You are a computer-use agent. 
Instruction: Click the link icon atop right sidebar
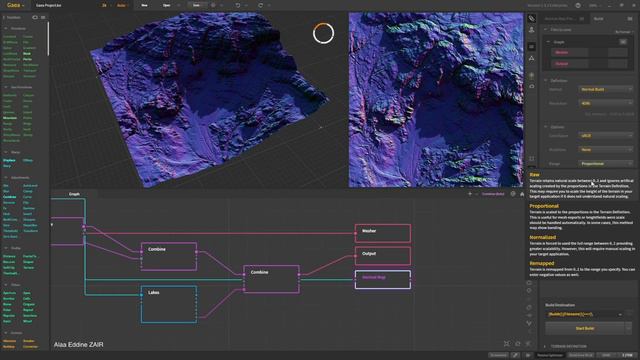pyautogui.click(x=531, y=18)
